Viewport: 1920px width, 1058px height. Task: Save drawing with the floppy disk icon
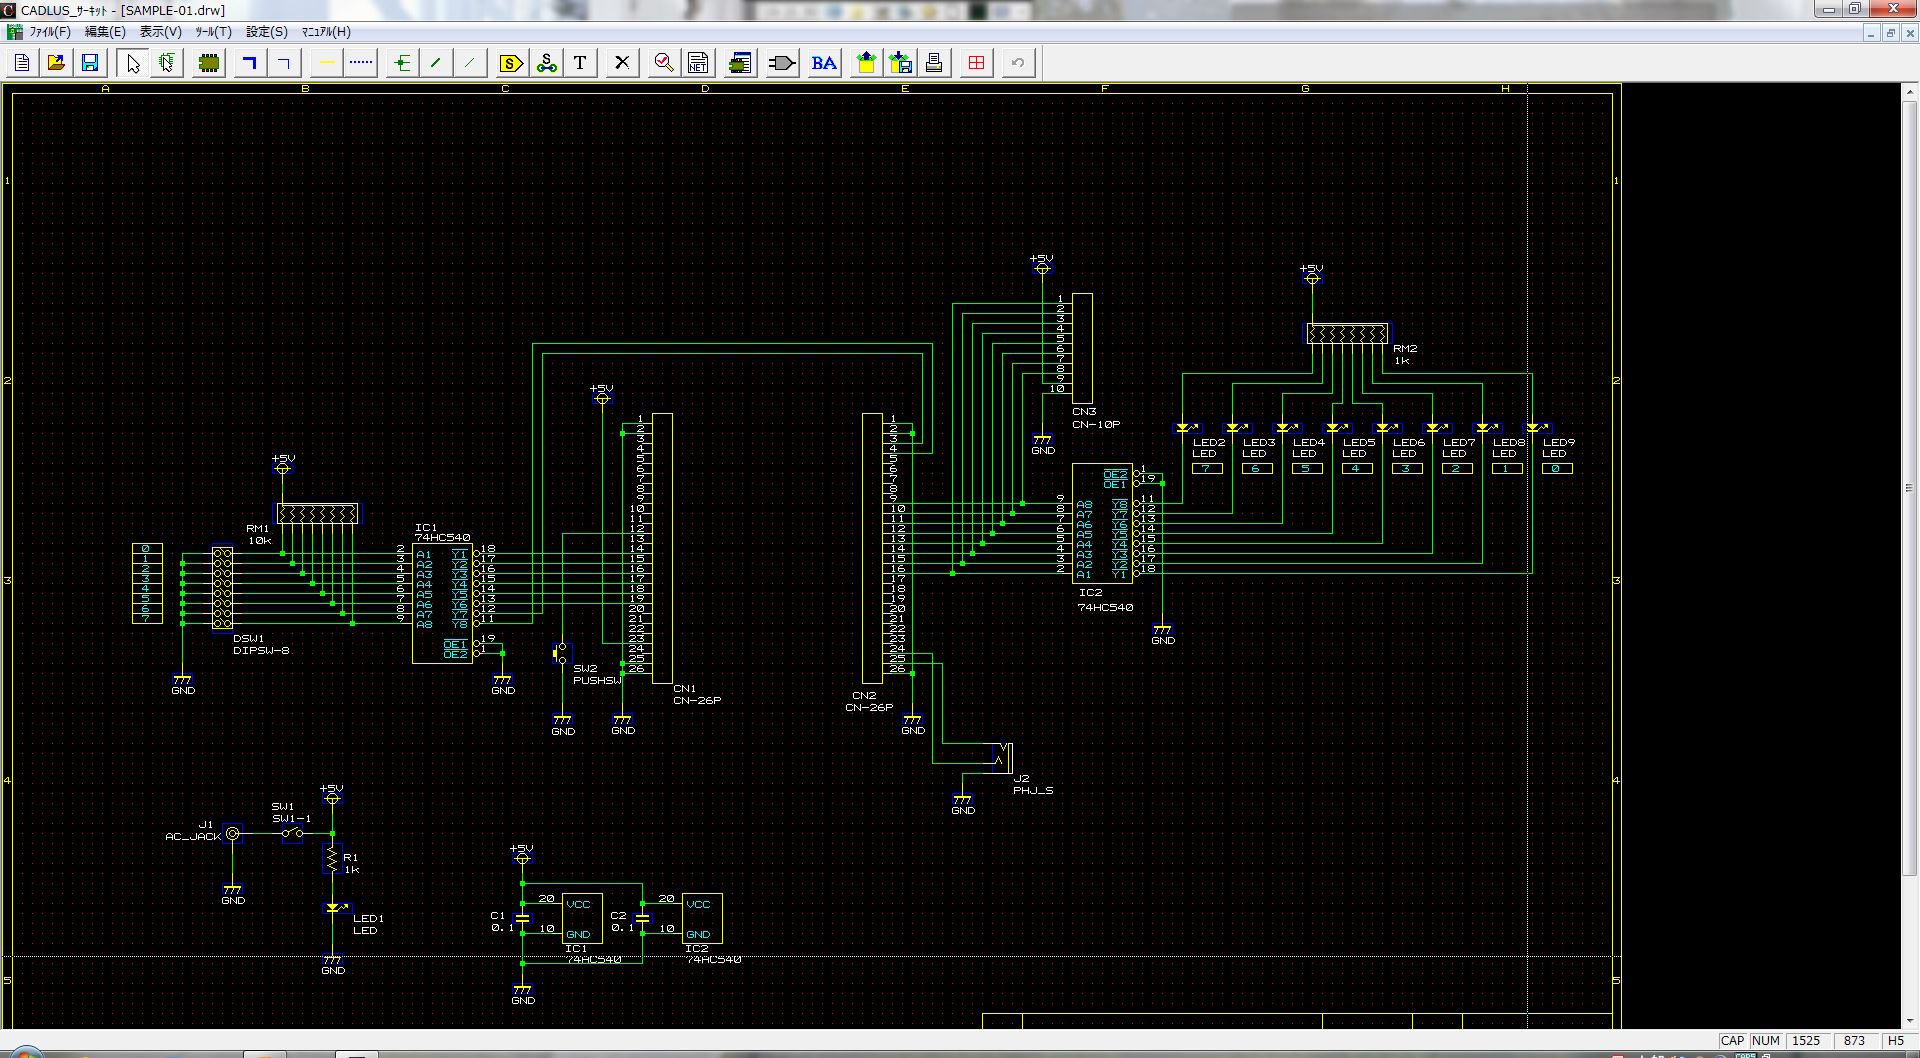[x=90, y=63]
